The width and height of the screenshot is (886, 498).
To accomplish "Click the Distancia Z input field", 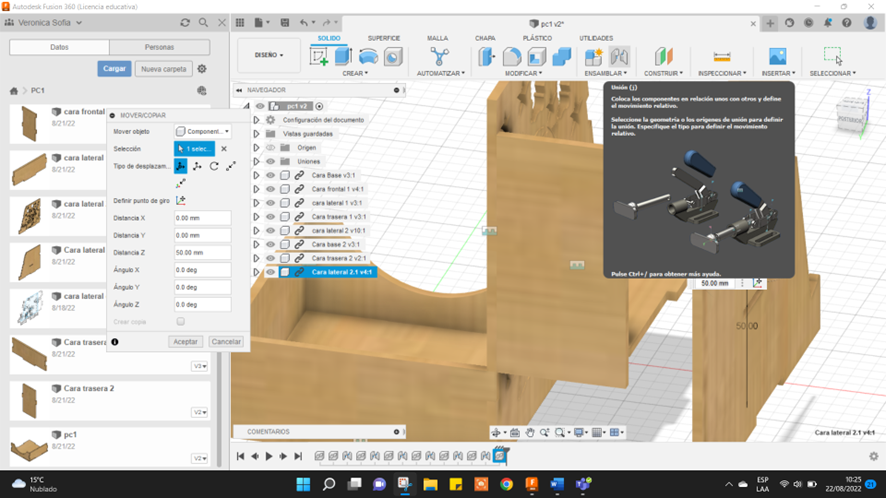I will [x=202, y=253].
